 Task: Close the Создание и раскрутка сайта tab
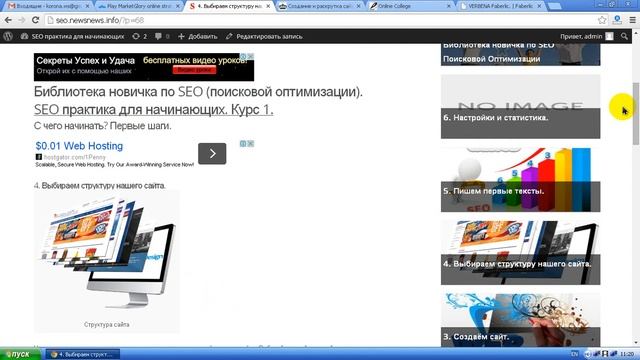click(x=358, y=6)
